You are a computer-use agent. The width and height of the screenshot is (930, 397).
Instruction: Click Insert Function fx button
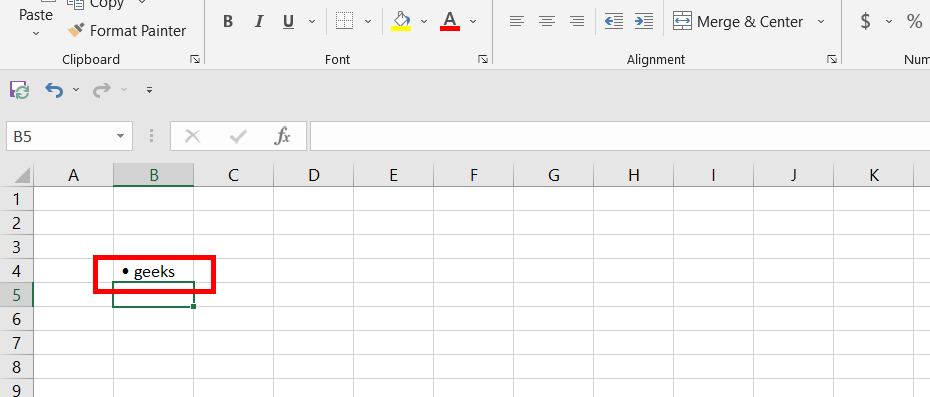coord(282,136)
